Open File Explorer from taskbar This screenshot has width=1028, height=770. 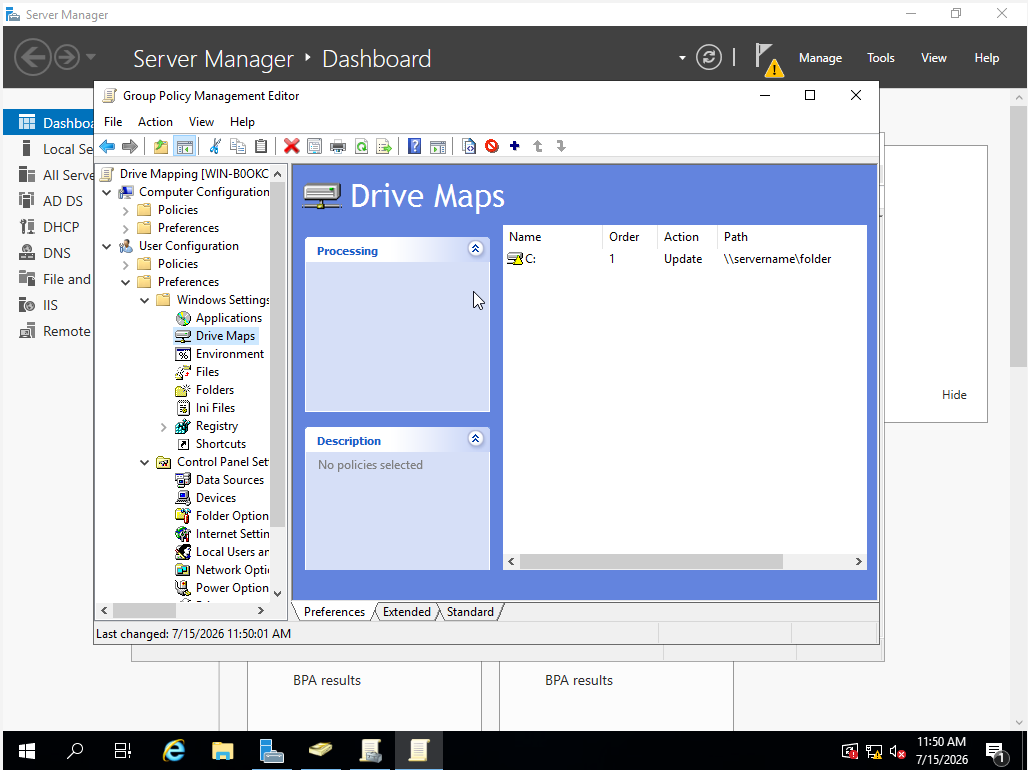click(x=223, y=750)
